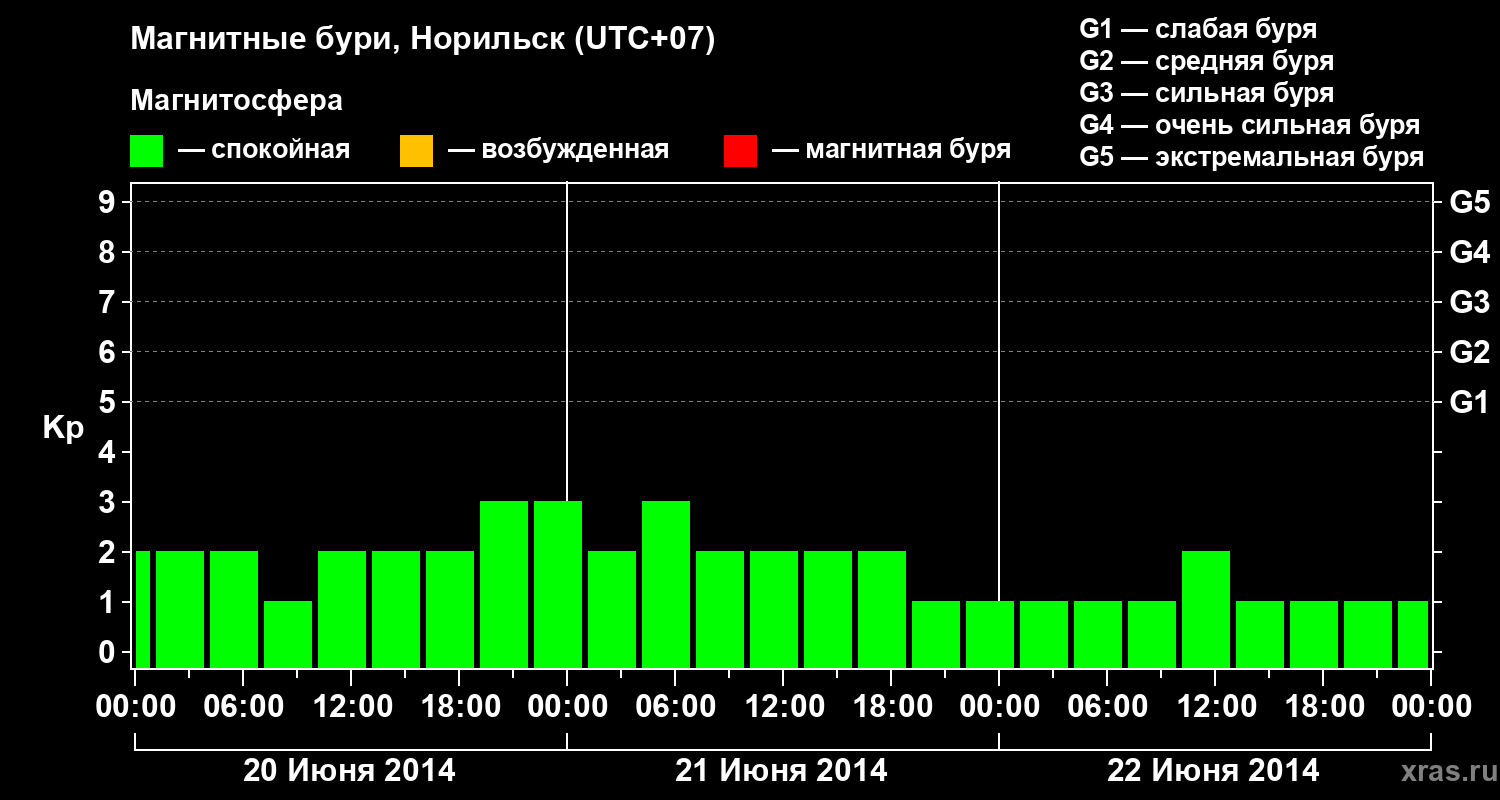Click the 06:00 time label under 22 Июня
Screen dimensions: 1500x800
click(1107, 707)
